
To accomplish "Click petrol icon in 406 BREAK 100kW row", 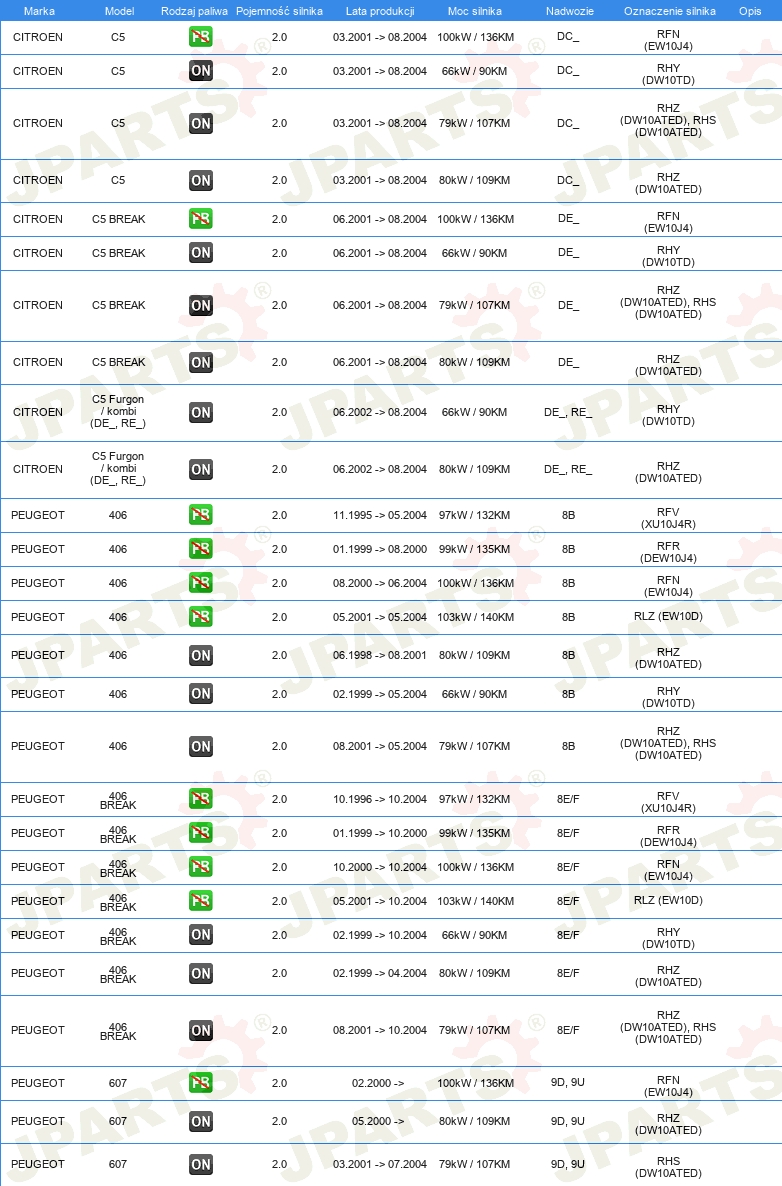I will pyautogui.click(x=200, y=867).
